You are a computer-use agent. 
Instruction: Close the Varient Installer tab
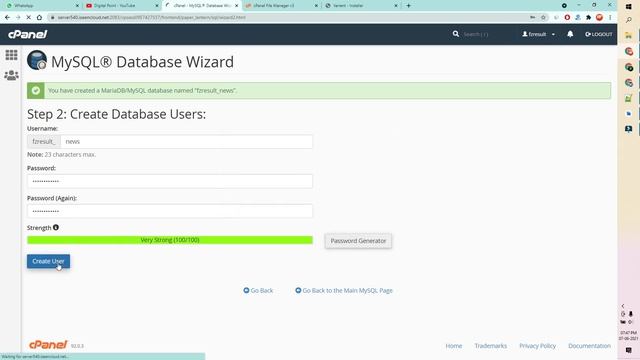pos(396,6)
